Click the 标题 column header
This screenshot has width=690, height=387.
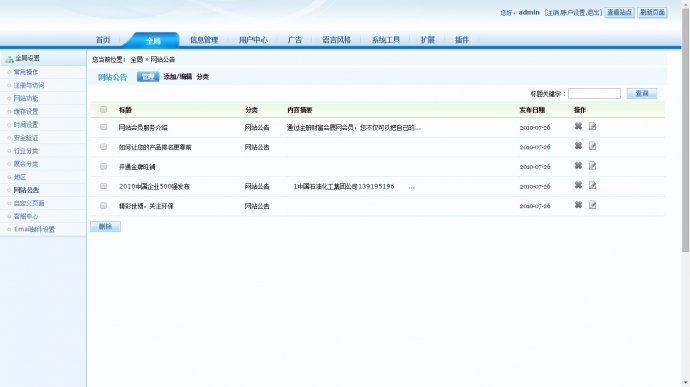coord(125,110)
